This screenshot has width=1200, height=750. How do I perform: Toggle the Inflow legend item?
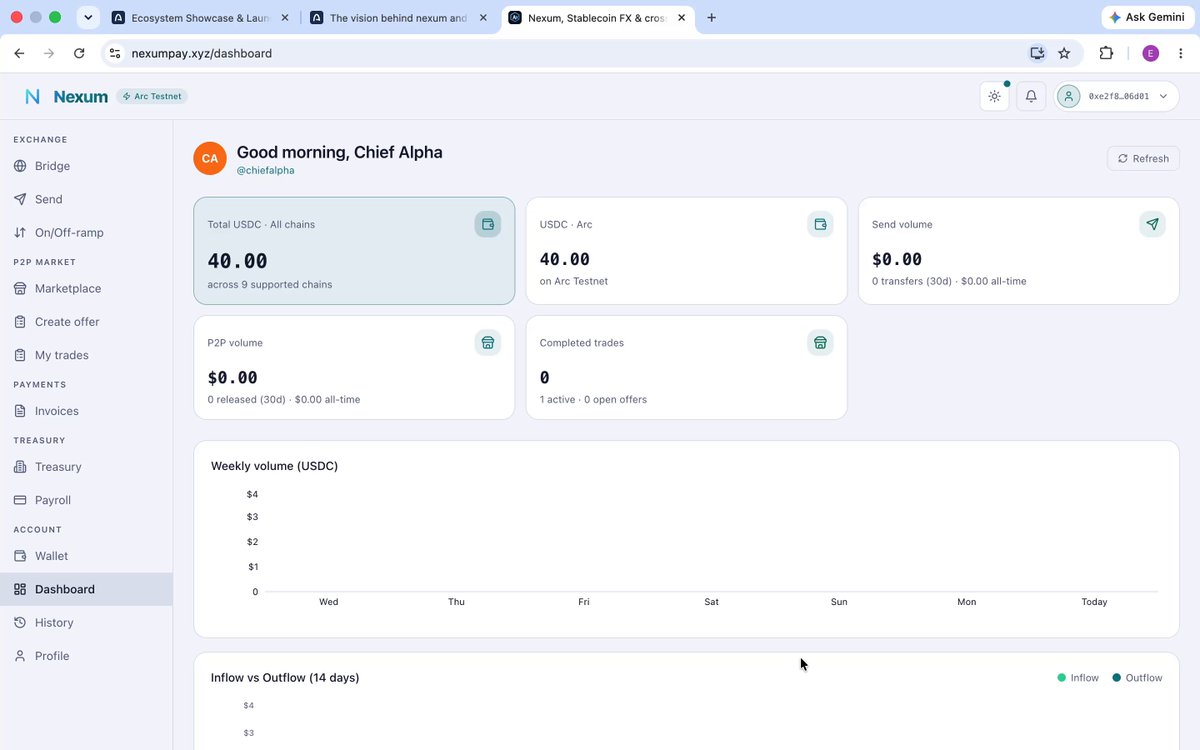[x=1078, y=678]
